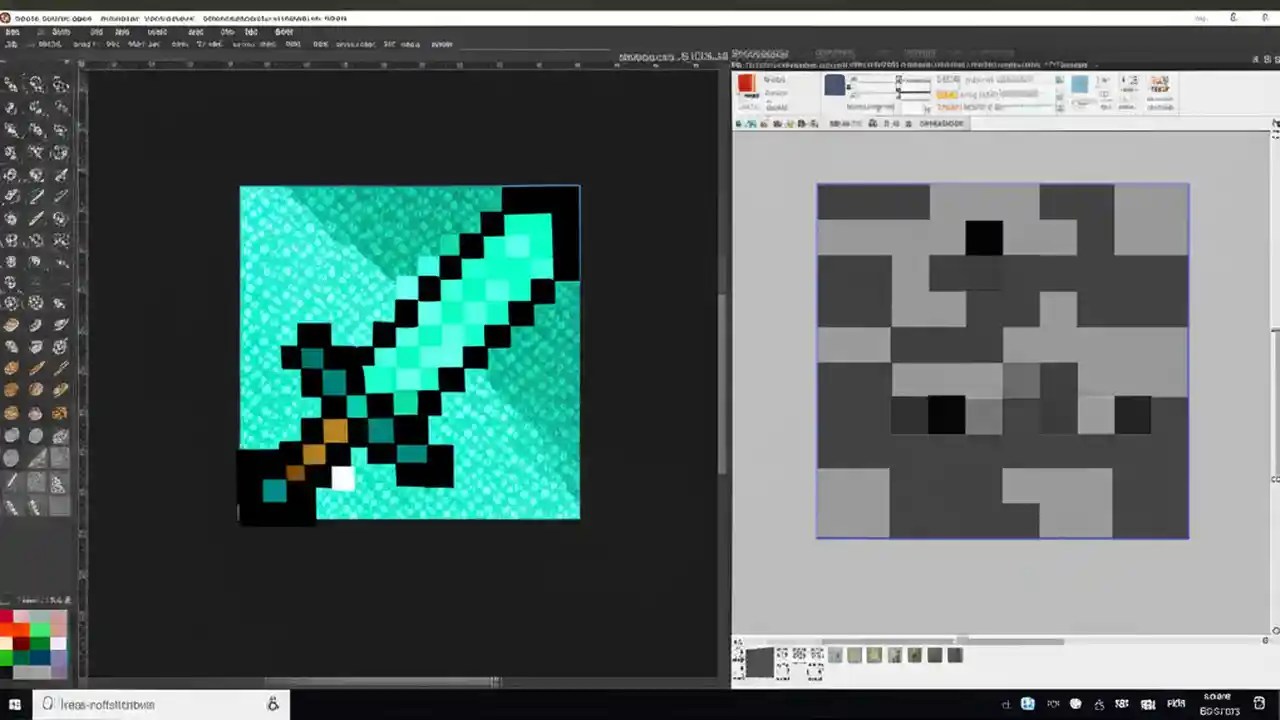Image resolution: width=1280 pixels, height=720 pixels.
Task: Enable the highlighted yellow option in the toolbar
Action: 948,92
